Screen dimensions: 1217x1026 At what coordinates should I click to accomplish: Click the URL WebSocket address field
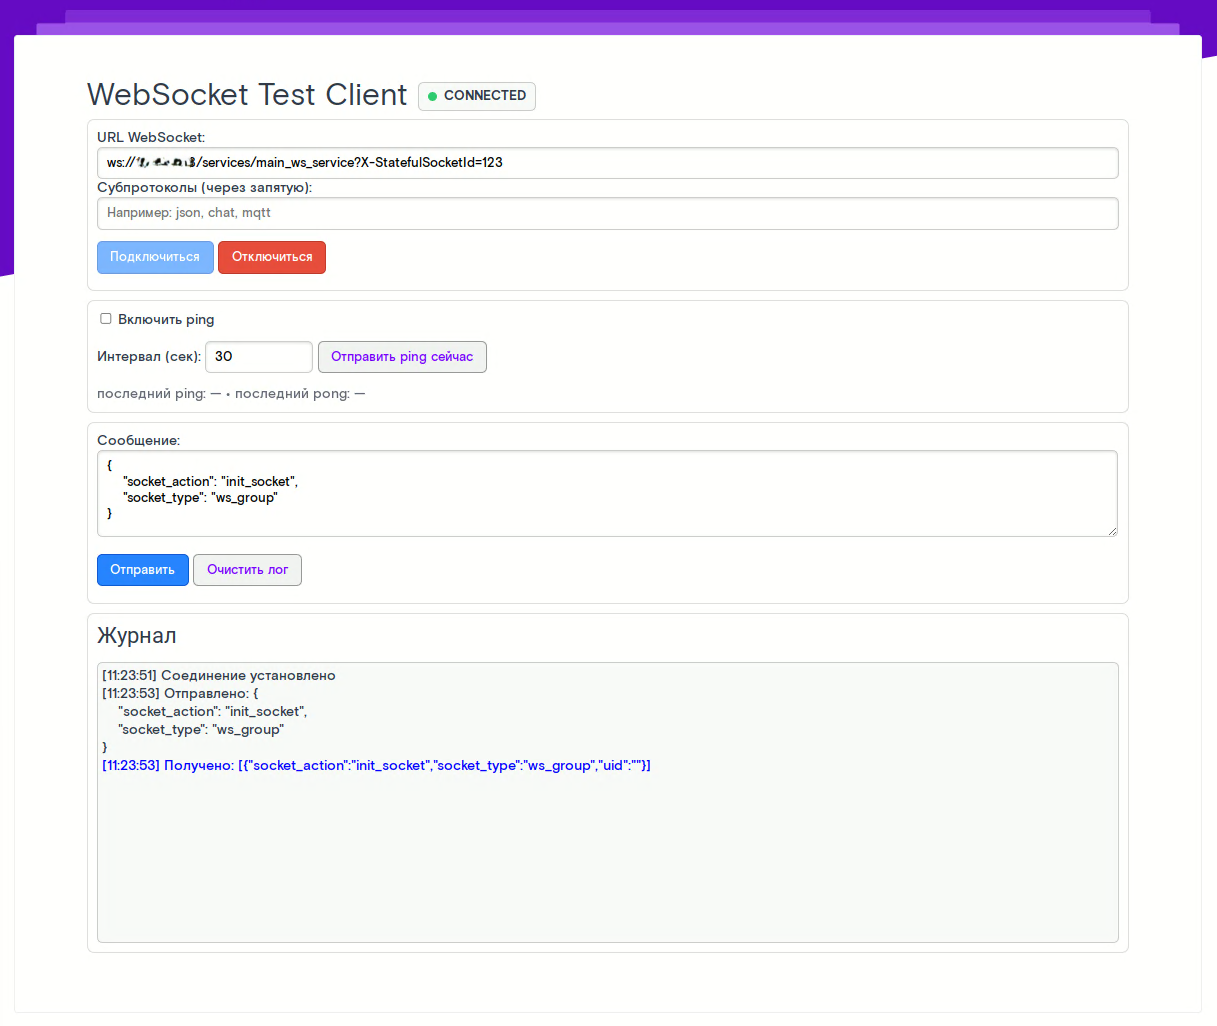click(x=607, y=163)
